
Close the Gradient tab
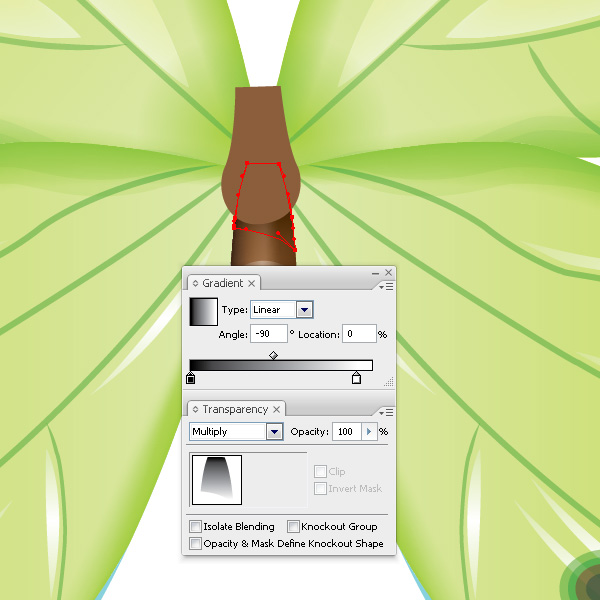point(251,283)
